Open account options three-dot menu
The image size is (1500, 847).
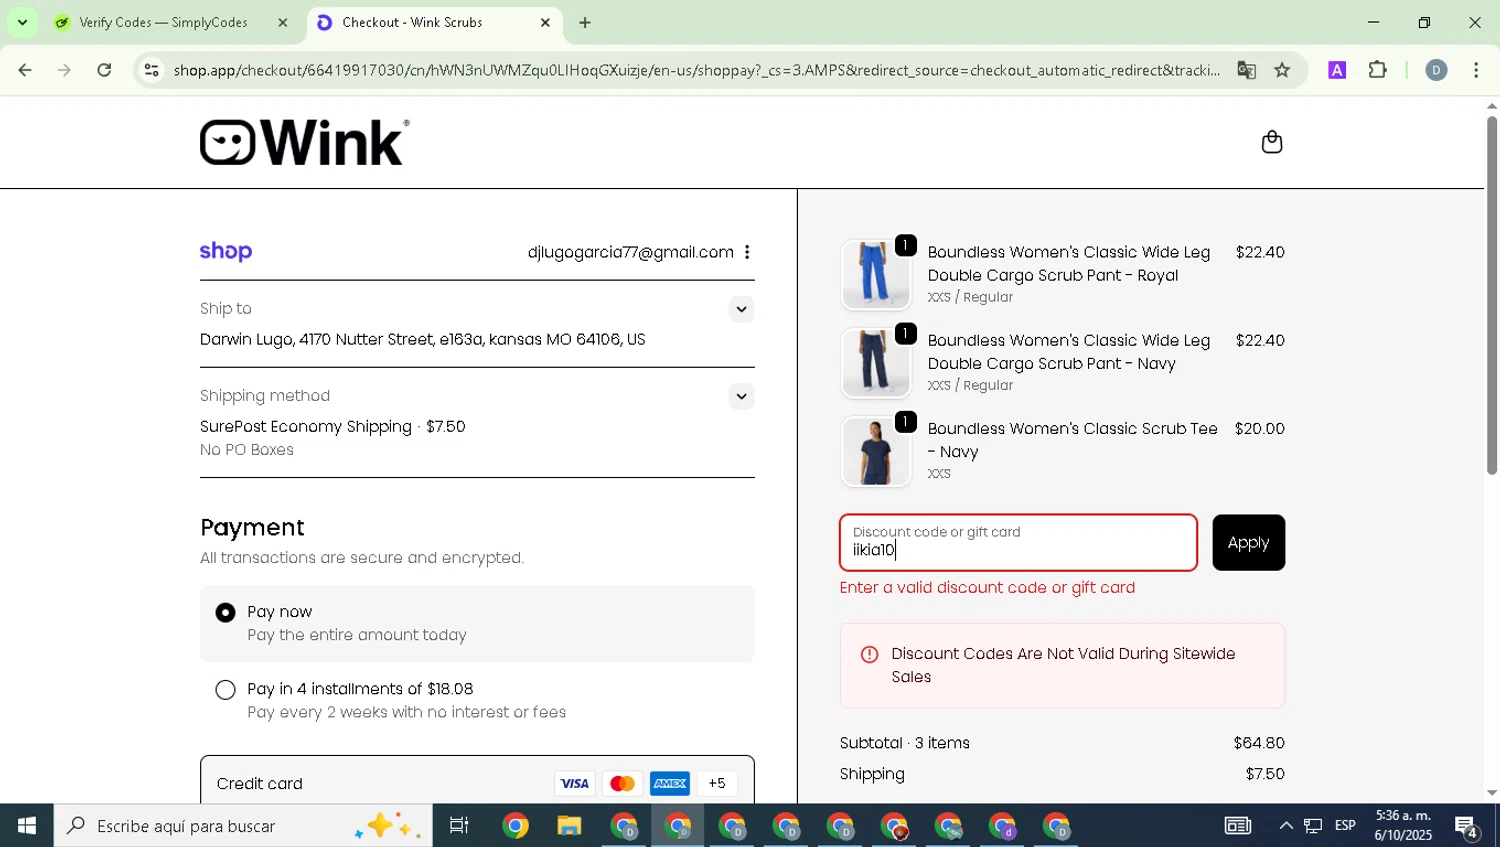click(x=747, y=252)
